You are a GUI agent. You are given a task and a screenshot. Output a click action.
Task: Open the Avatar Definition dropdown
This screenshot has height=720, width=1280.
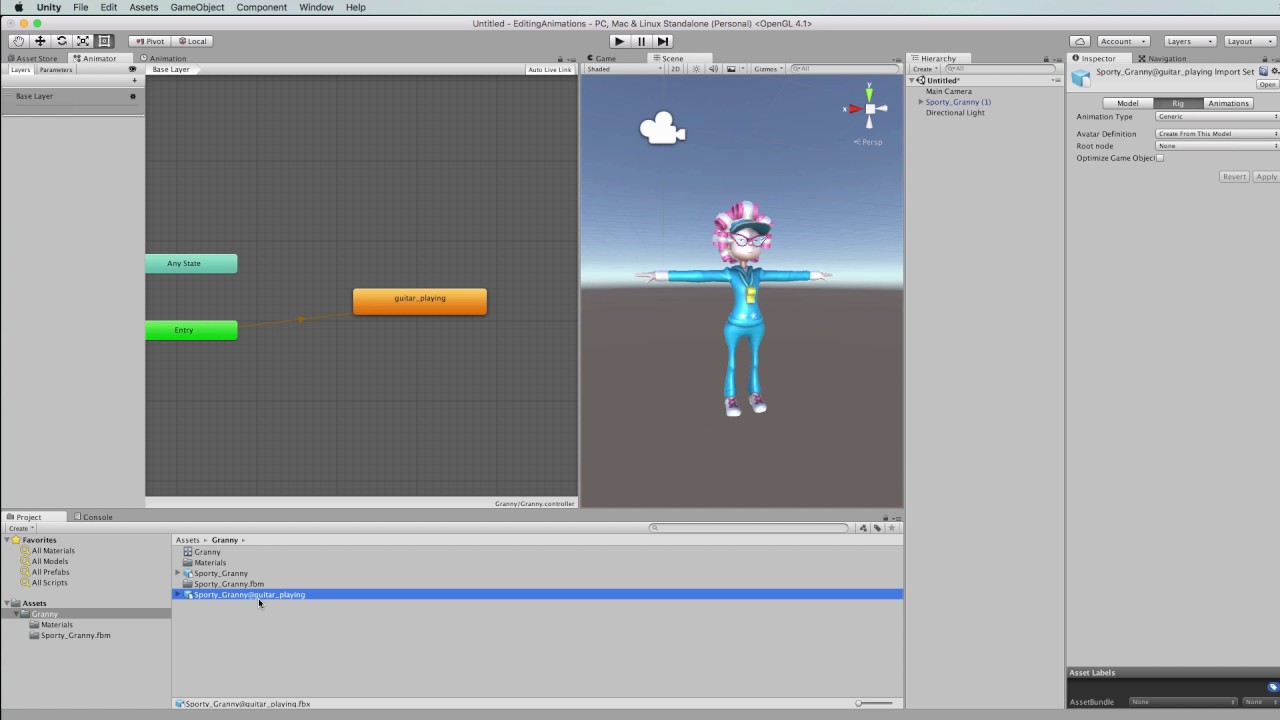pyautogui.click(x=1217, y=134)
